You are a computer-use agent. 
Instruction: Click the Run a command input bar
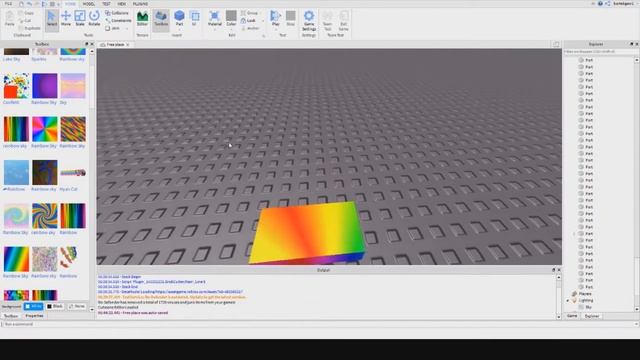(x=319, y=324)
